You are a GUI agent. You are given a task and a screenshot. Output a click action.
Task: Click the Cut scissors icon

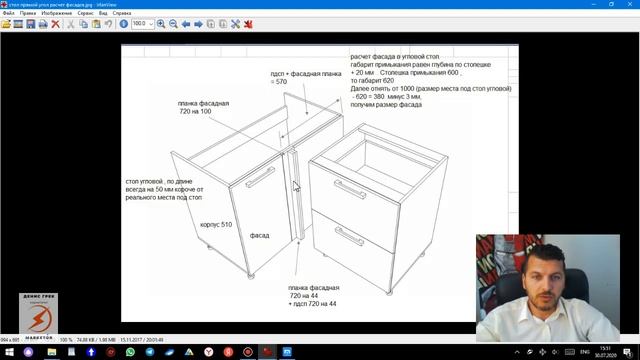(x=71, y=24)
